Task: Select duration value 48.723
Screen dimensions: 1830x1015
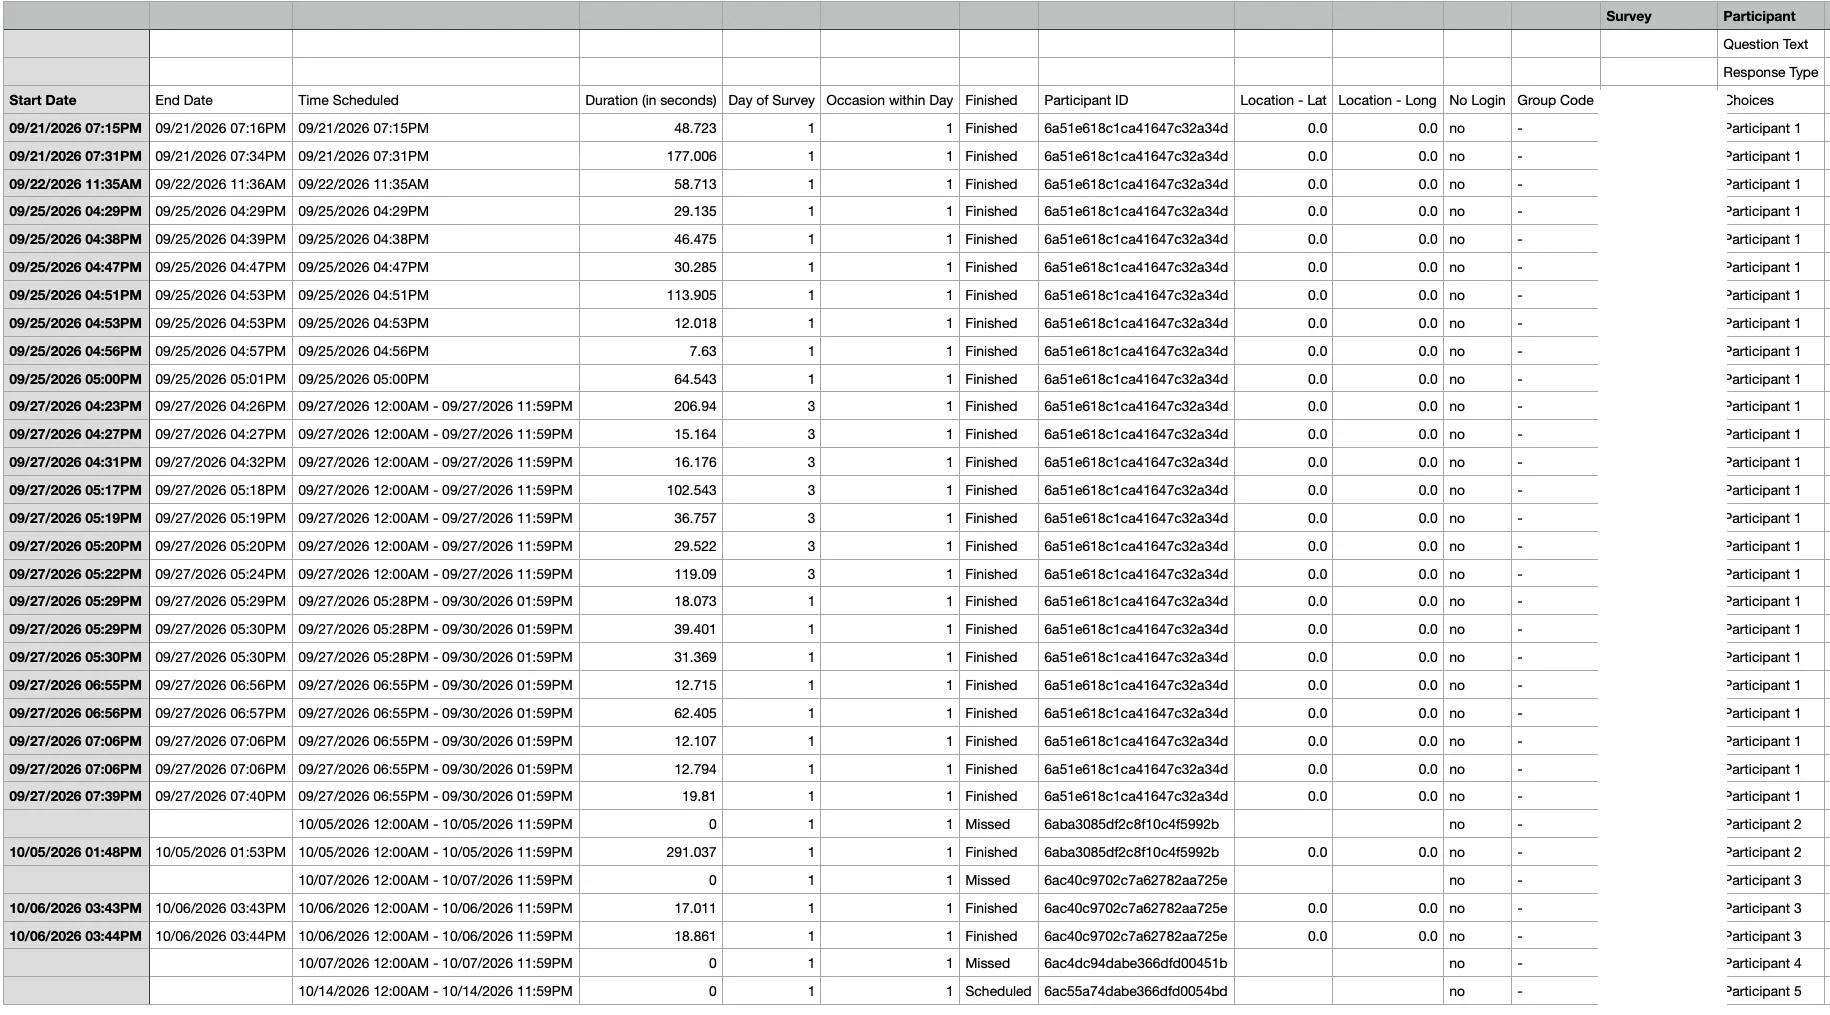Action: 651,128
